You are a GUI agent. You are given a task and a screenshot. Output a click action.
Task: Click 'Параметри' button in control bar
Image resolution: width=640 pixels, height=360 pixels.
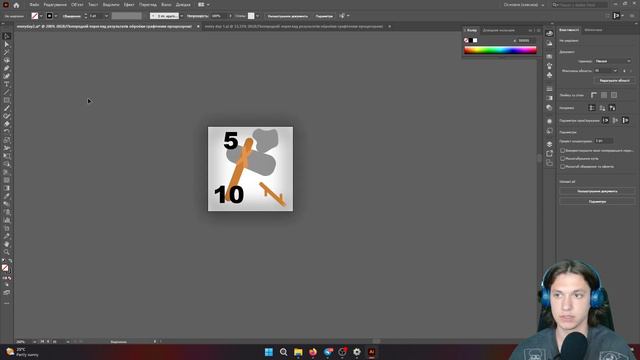click(324, 16)
